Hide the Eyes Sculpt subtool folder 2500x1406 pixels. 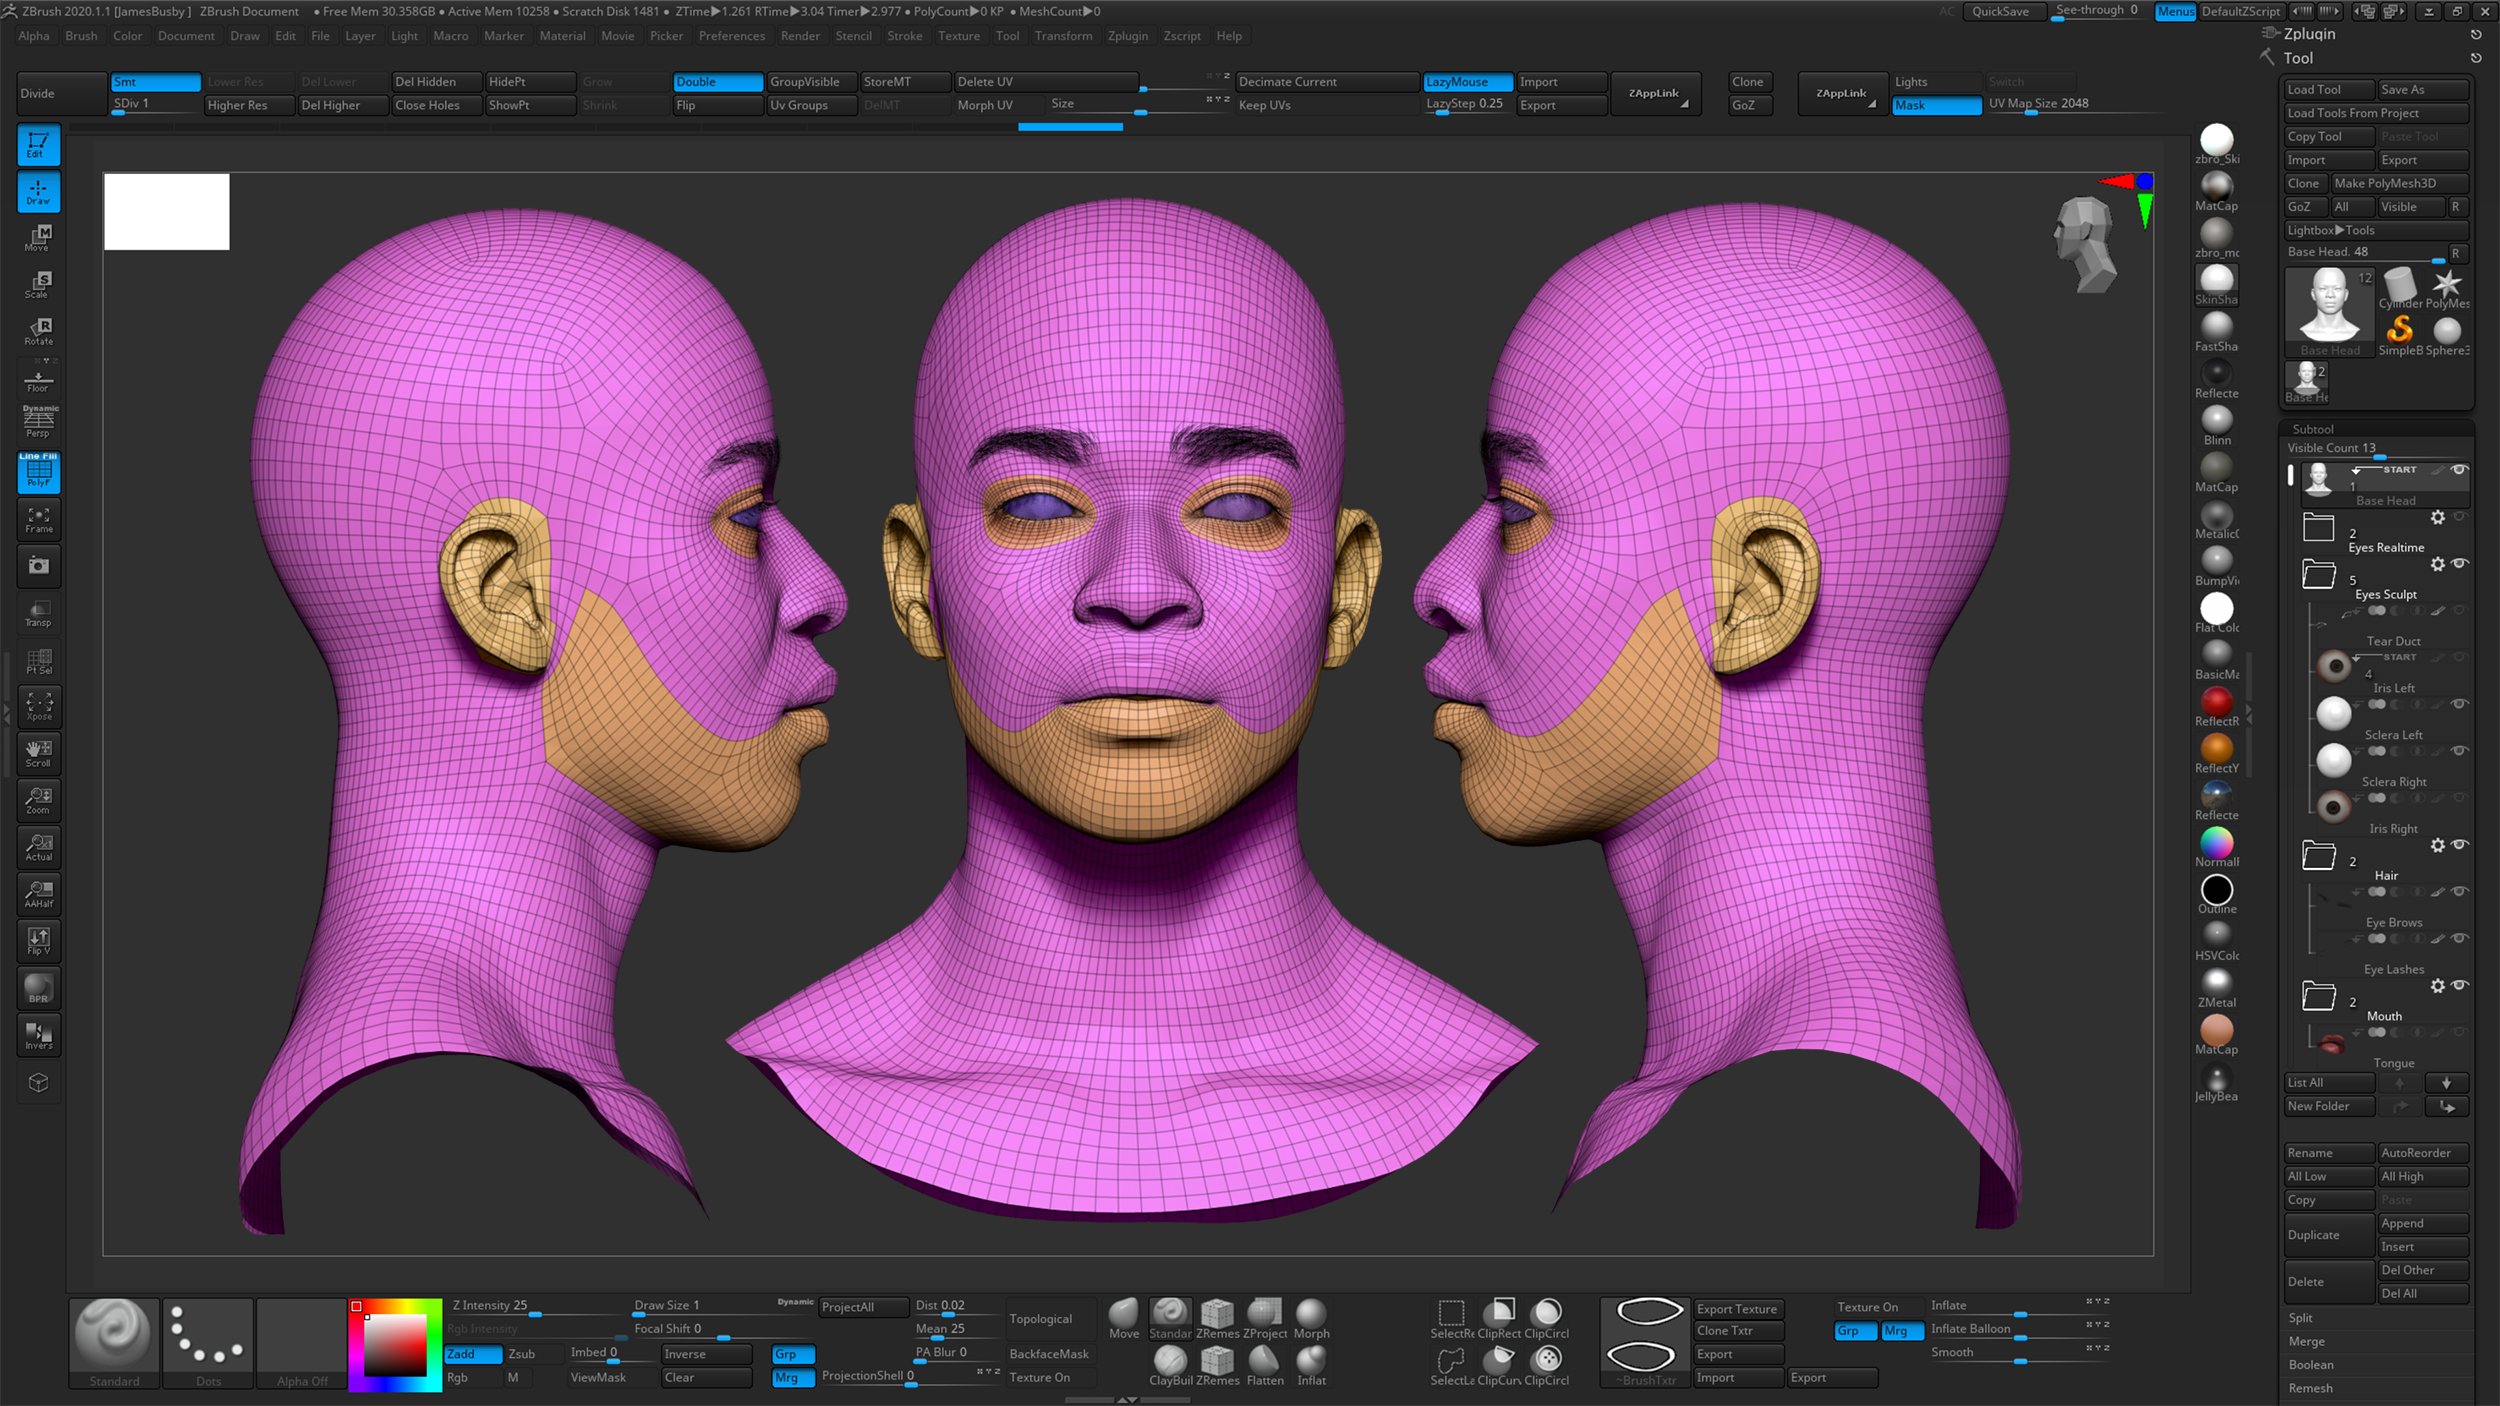click(x=2460, y=564)
